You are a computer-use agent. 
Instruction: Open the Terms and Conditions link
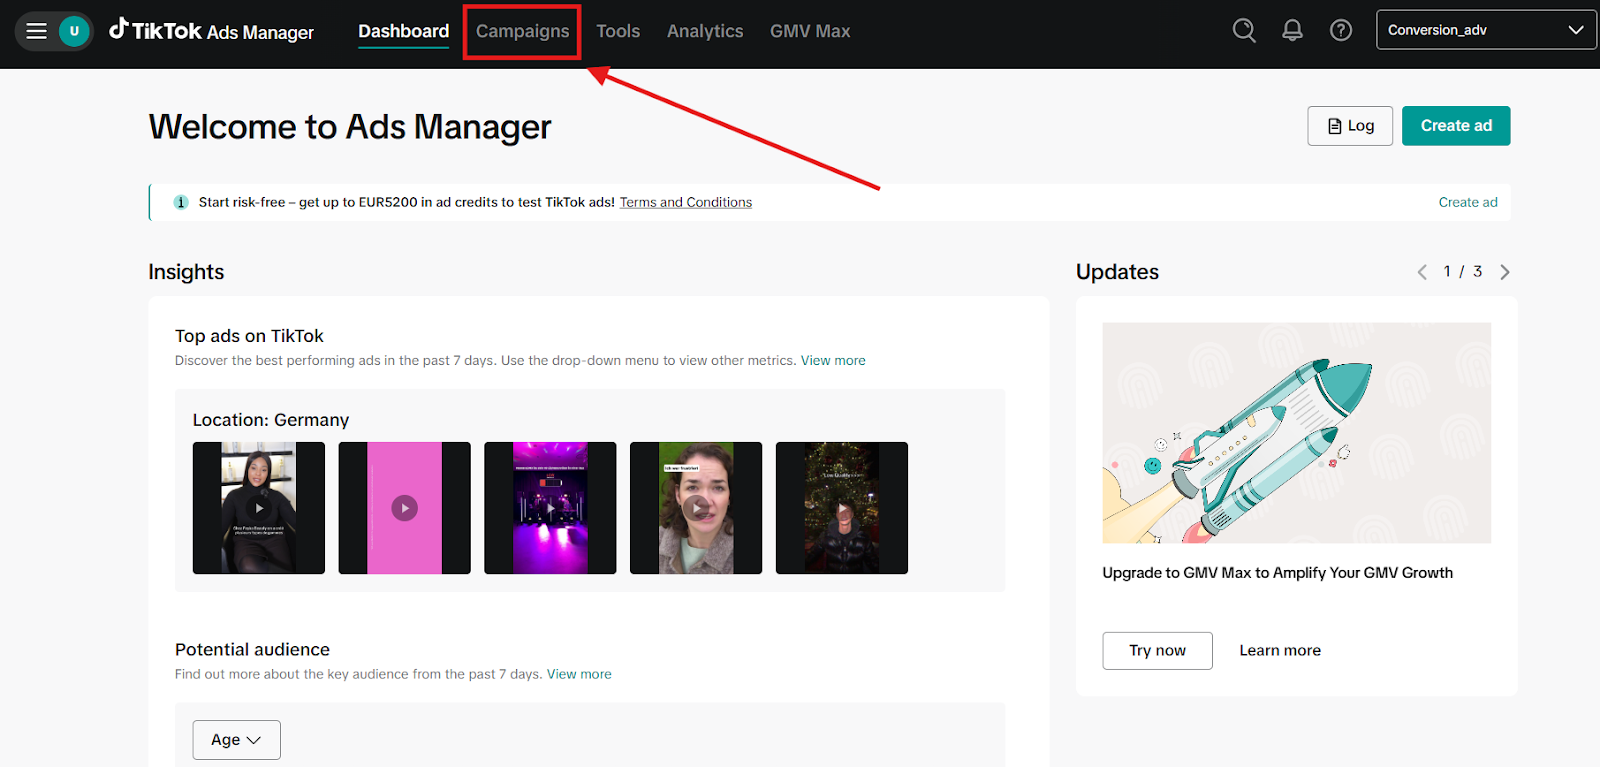(x=685, y=202)
